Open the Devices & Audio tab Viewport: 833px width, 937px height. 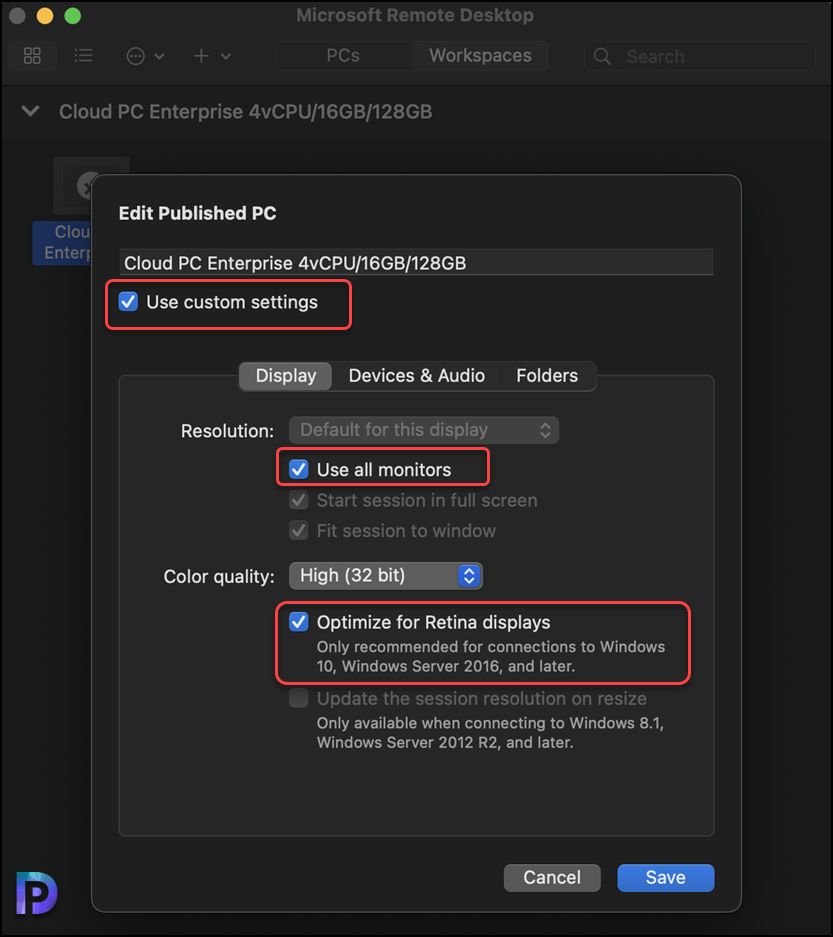(x=416, y=376)
